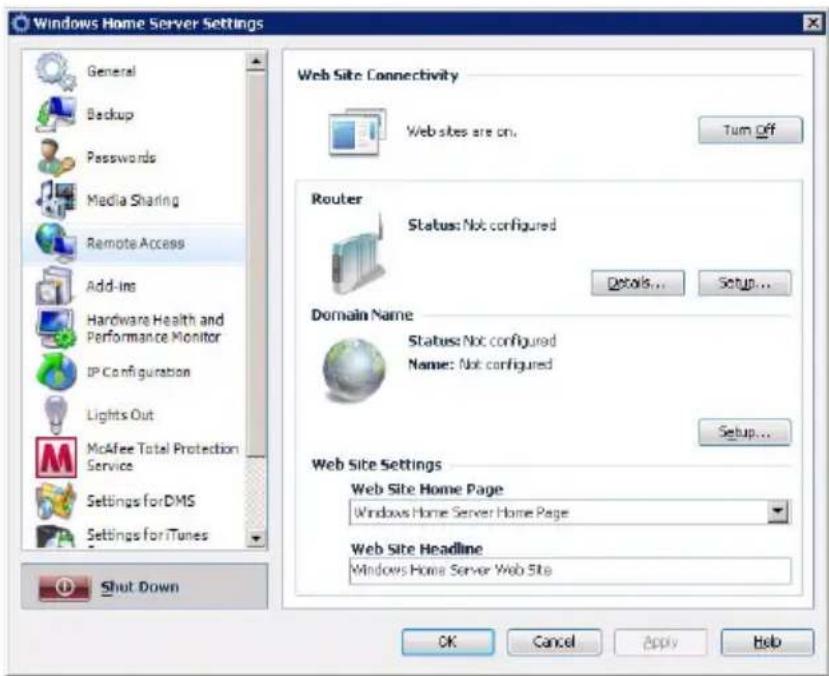Select Remote Access in the sidebar
829x676 pixels.
(135, 243)
